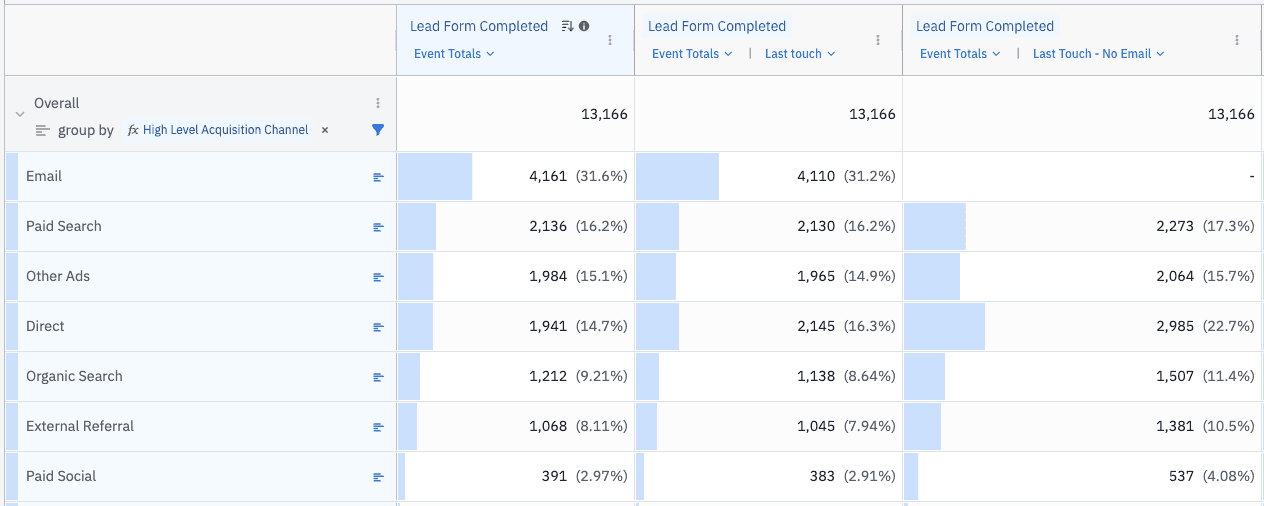Click the breakdown icon on the Paid Social row
Viewport: 1264px width, 506px height.
tap(378, 477)
